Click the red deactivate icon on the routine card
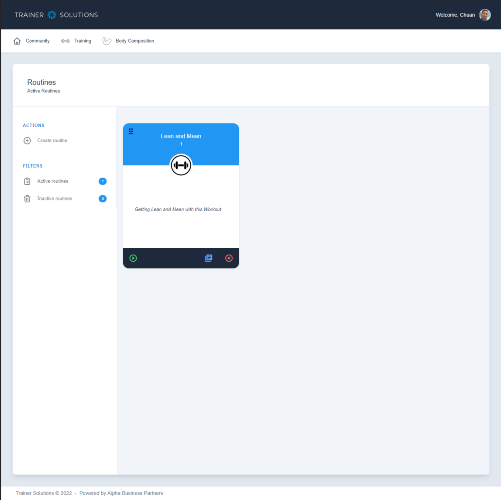The height and width of the screenshot is (500, 501). pyautogui.click(x=229, y=258)
